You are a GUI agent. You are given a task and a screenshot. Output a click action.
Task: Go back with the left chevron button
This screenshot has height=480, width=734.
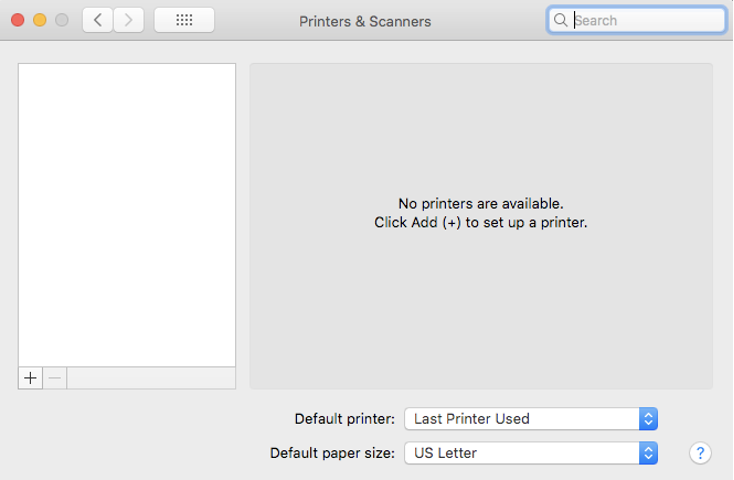(x=97, y=20)
